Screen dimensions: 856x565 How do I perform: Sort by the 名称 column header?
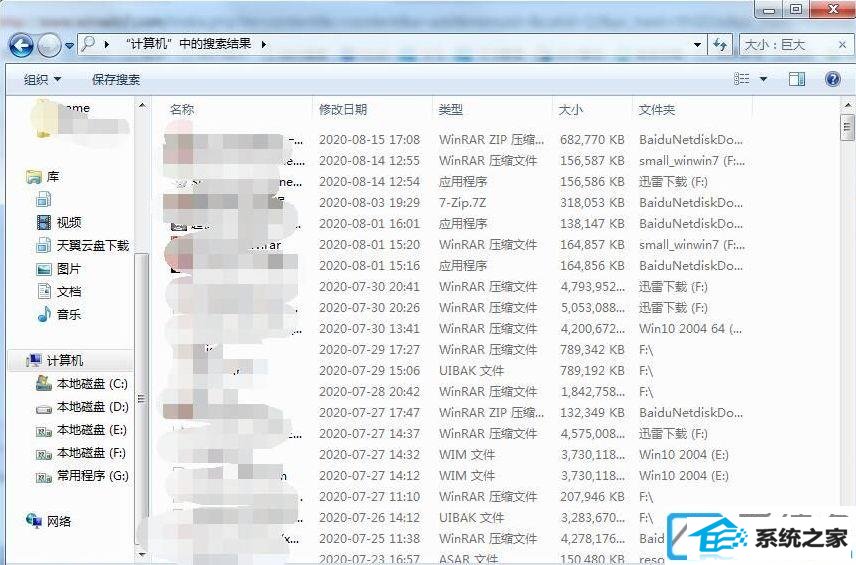tap(182, 110)
